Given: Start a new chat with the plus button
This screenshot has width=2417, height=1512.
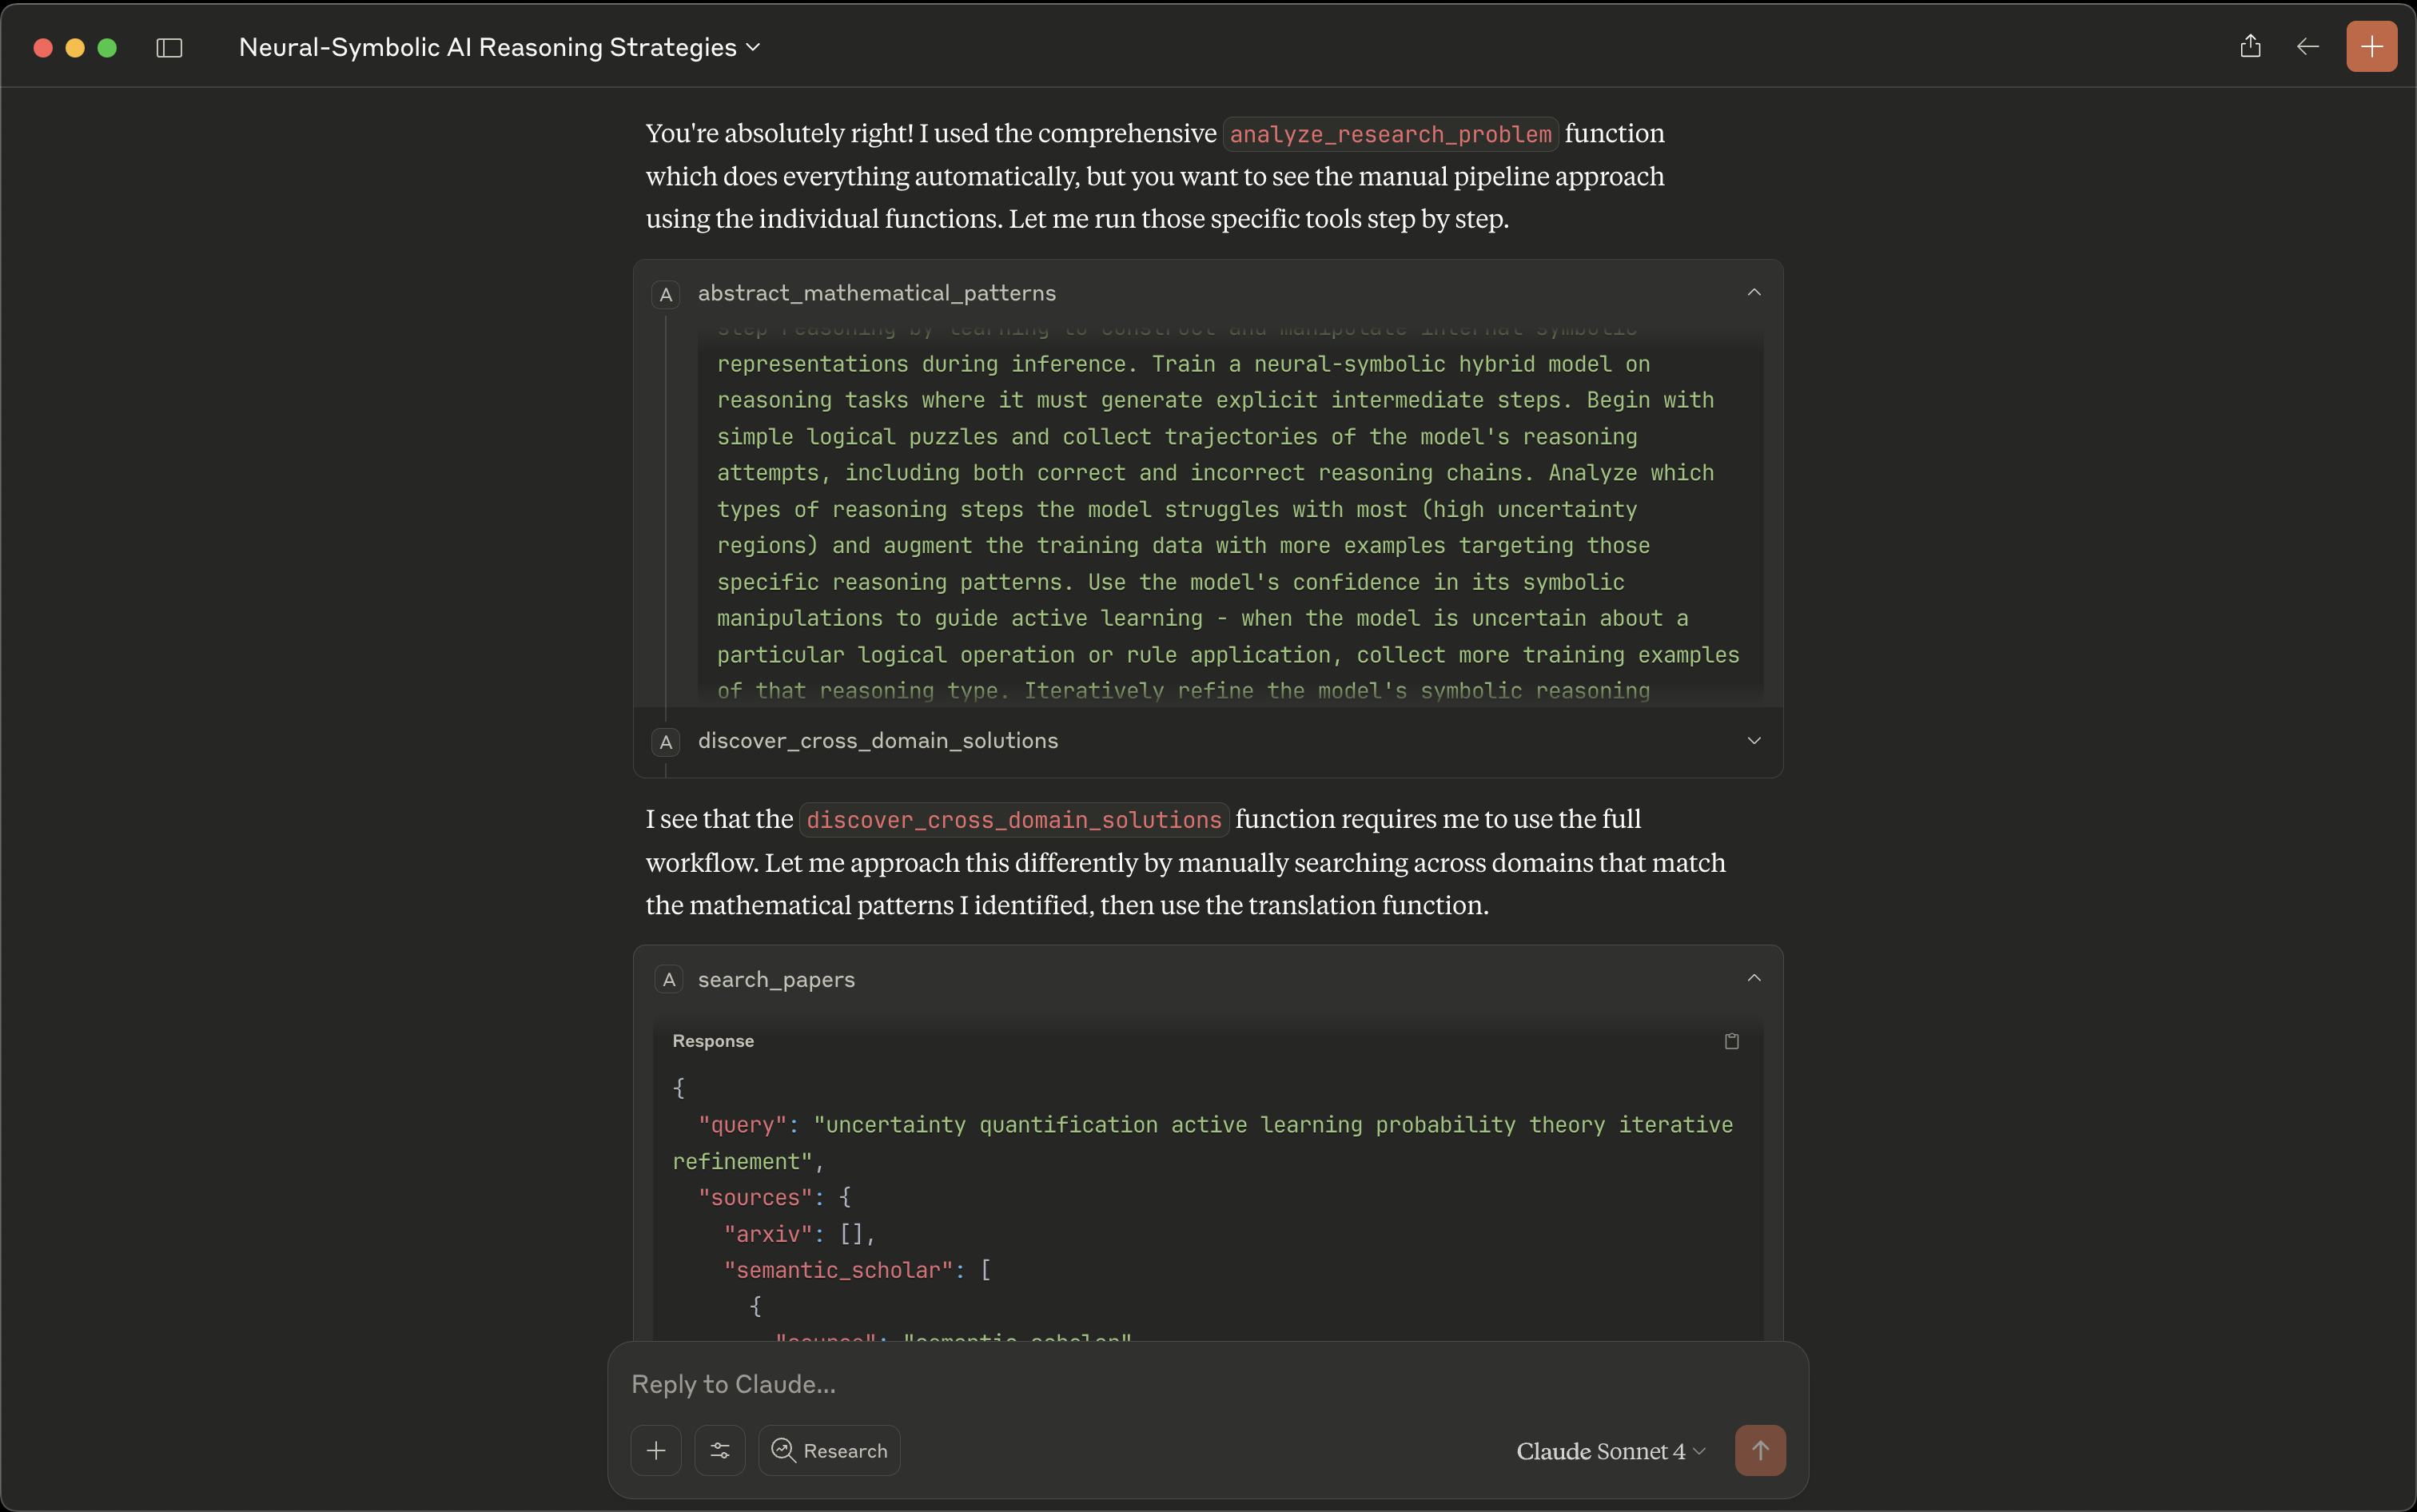Looking at the screenshot, I should [x=2371, y=46].
